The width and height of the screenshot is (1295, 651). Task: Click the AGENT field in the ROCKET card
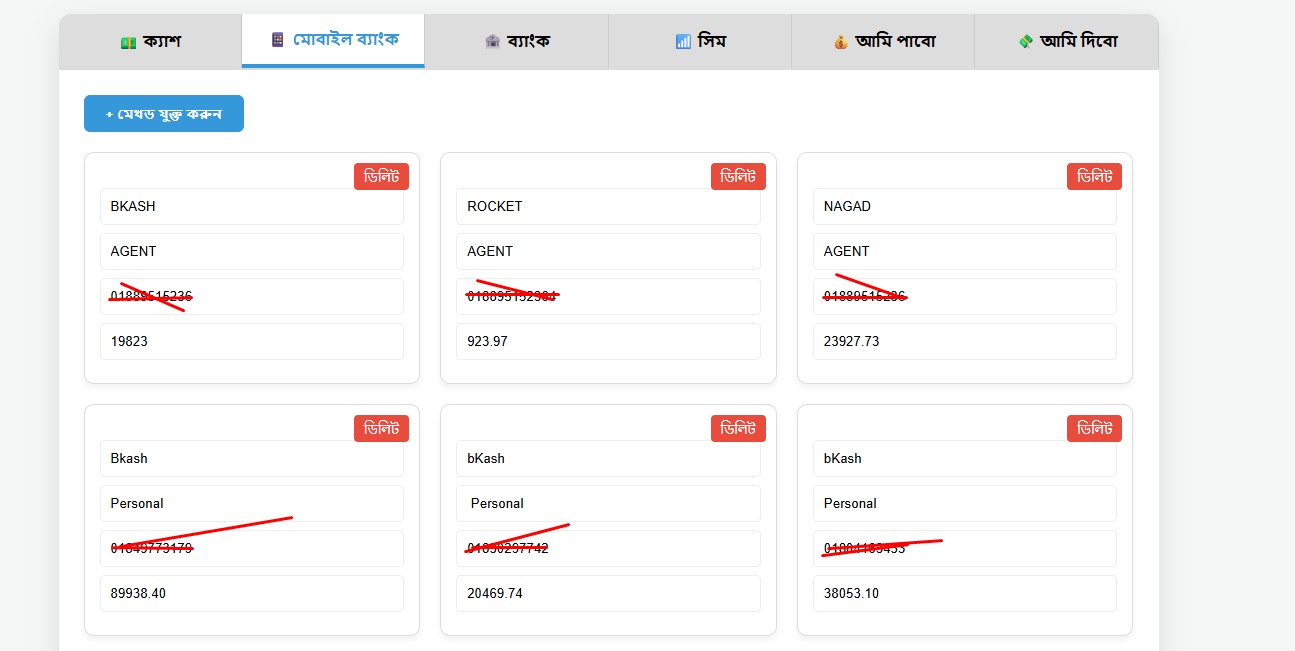(x=608, y=251)
